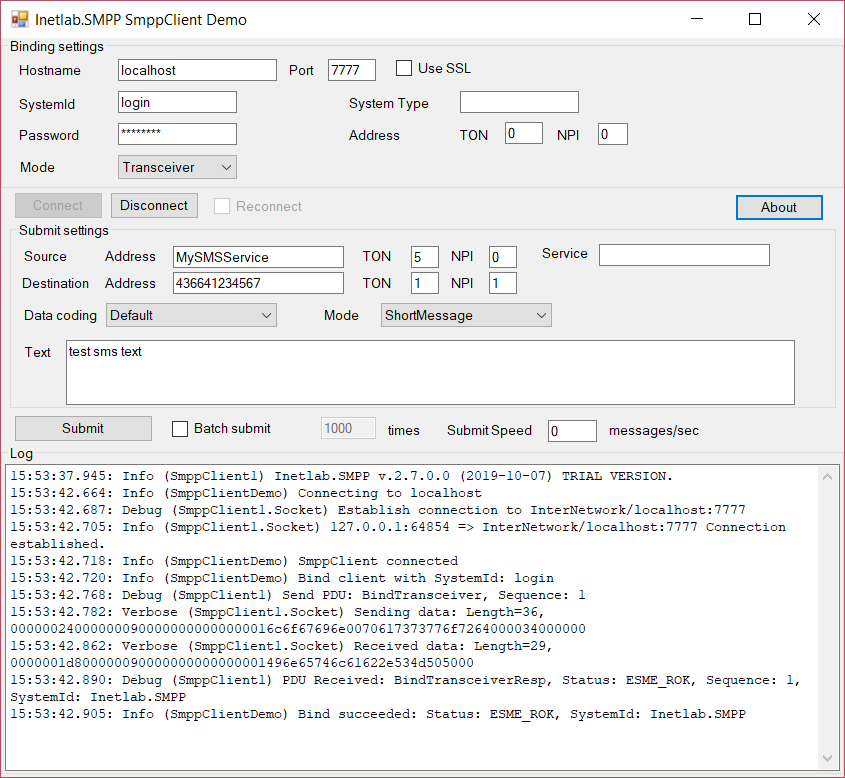Expand the Data coding Default dropdown
The image size is (845, 778).
[x=191, y=315]
